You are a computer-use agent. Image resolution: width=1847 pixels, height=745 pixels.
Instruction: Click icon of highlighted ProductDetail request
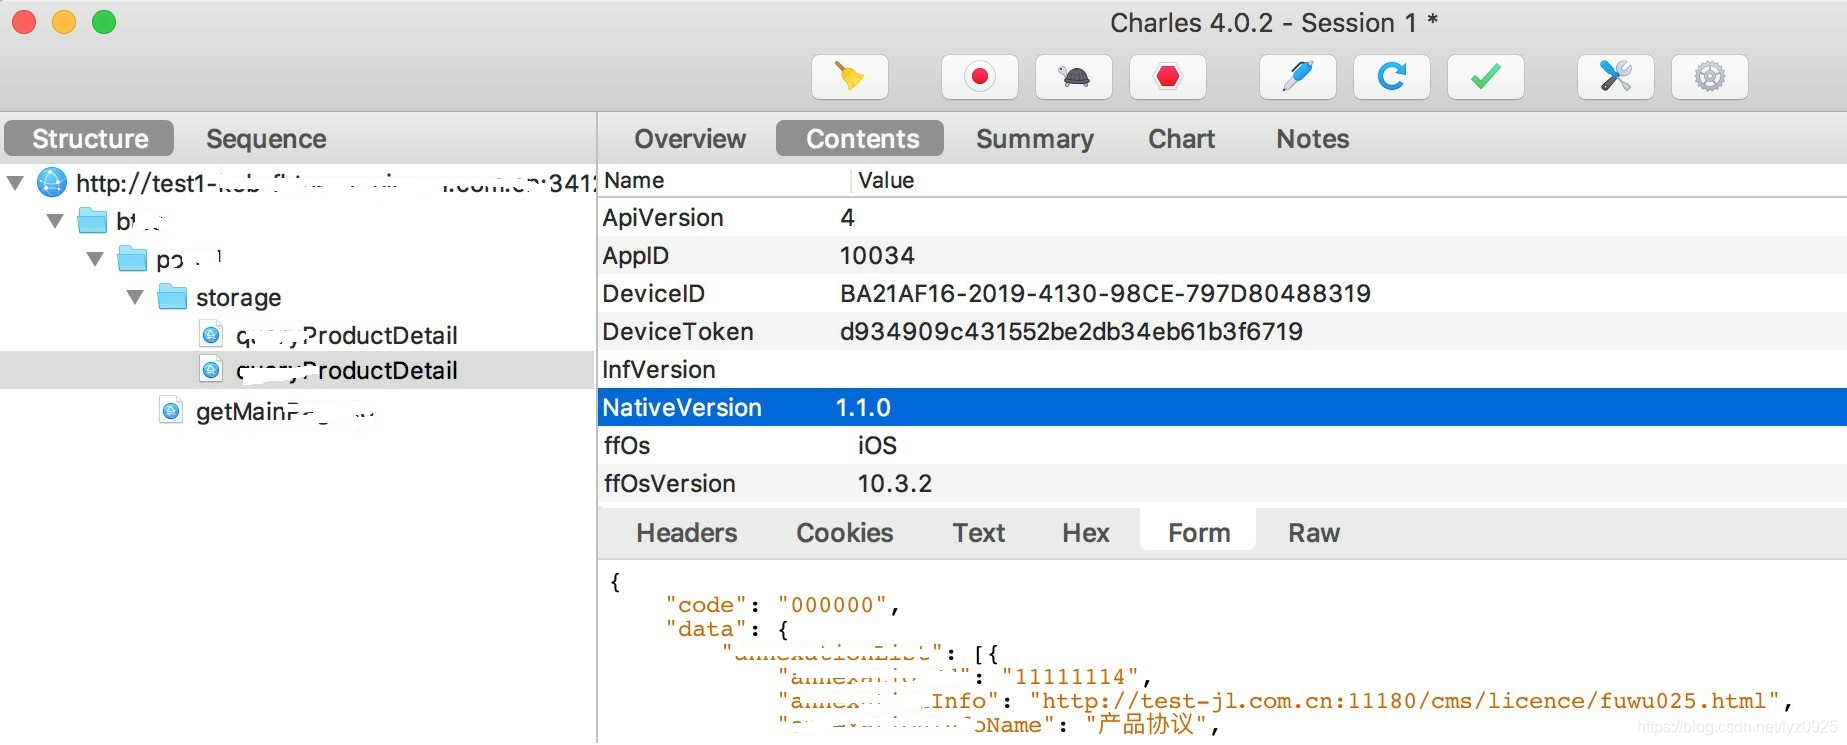(x=211, y=370)
